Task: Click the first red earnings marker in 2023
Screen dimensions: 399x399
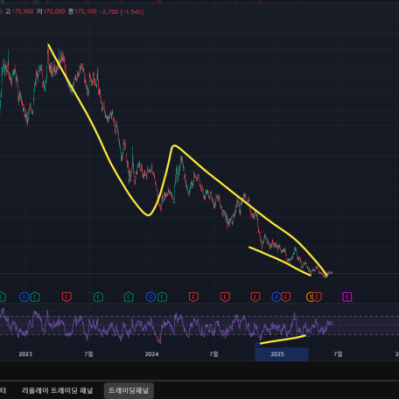Action: tap(67, 296)
